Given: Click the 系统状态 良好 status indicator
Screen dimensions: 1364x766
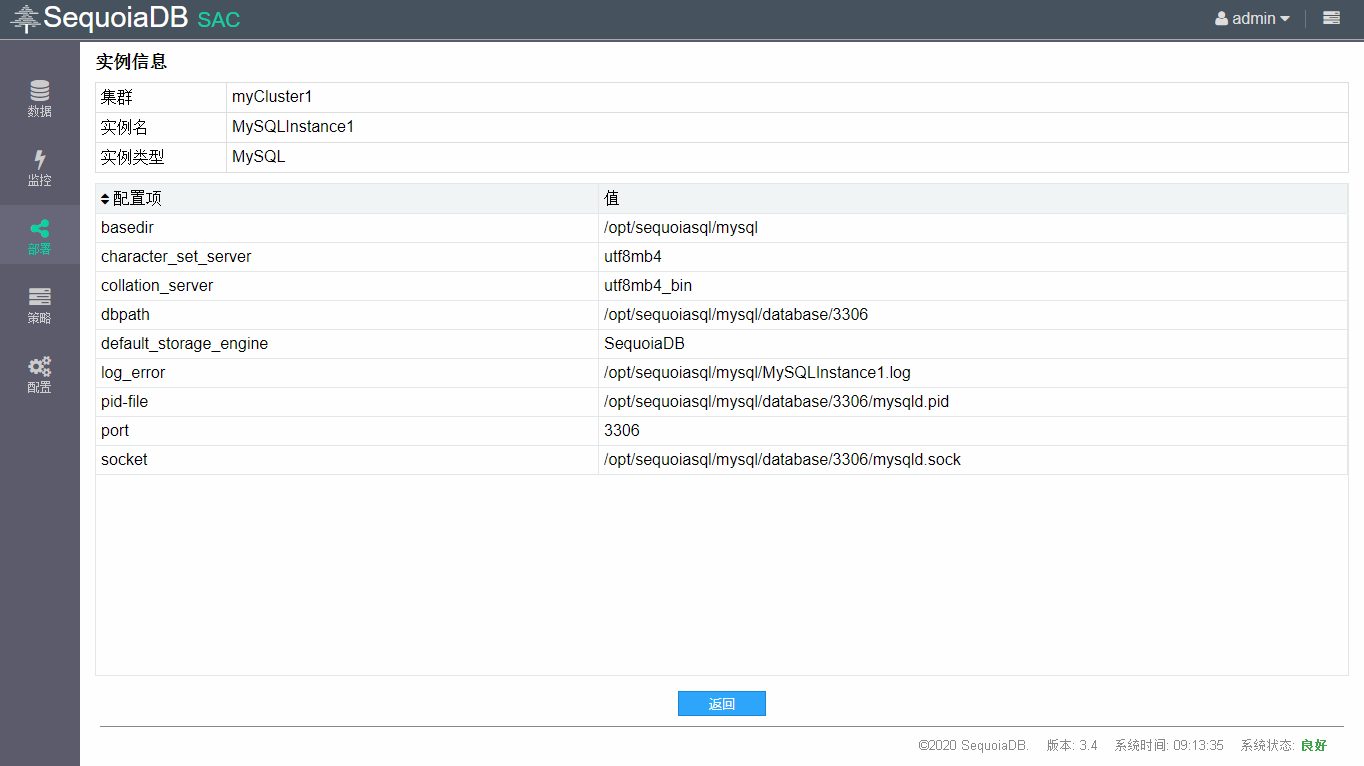Looking at the screenshot, I should click(1312, 746).
